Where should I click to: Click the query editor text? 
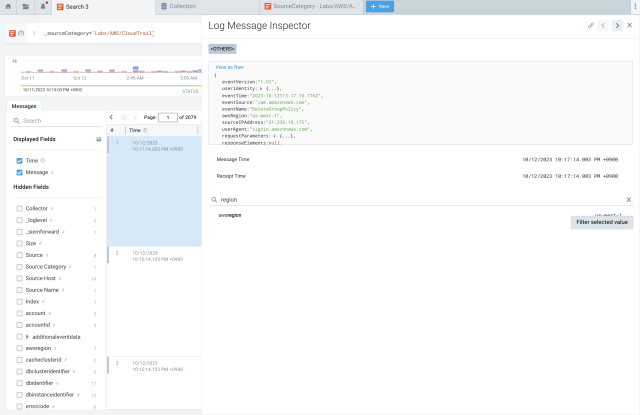pos(99,33)
